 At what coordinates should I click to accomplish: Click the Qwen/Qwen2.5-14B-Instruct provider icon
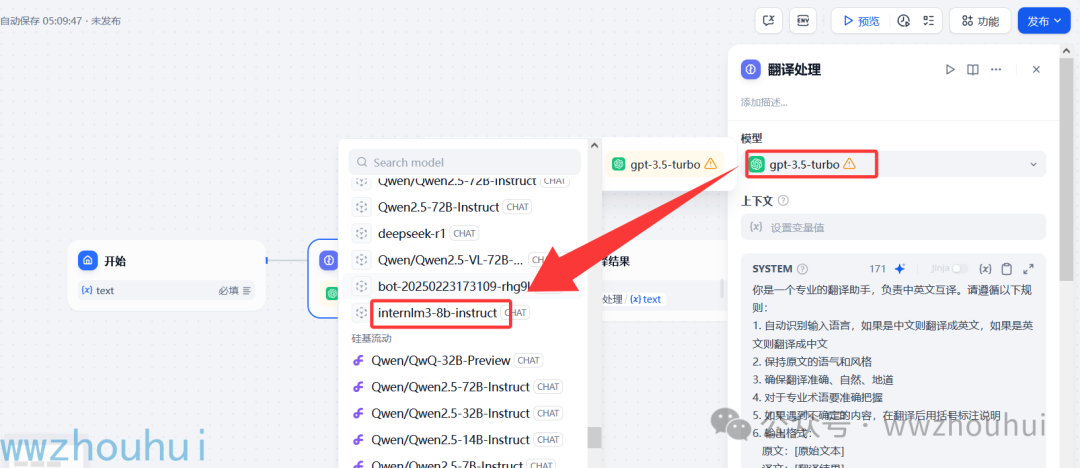358,440
